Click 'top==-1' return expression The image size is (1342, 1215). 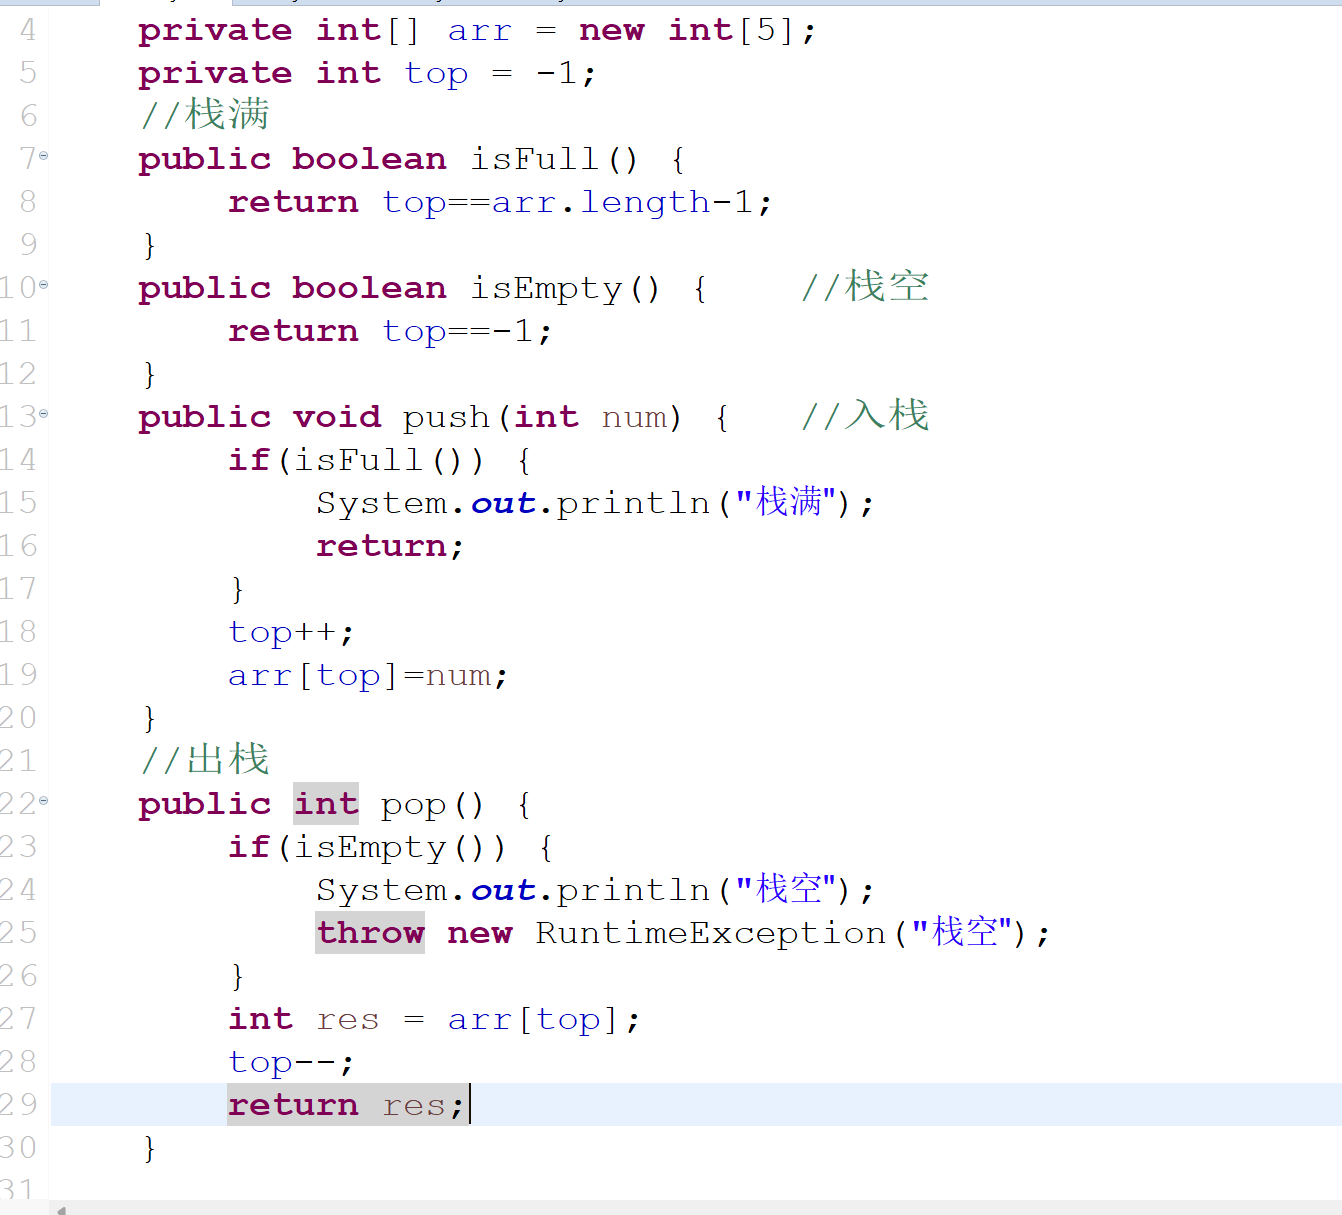[458, 331]
